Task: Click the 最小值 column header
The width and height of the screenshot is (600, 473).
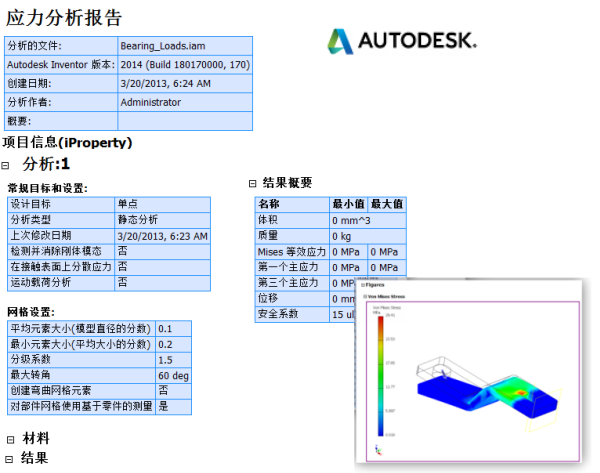Action: coord(349,204)
